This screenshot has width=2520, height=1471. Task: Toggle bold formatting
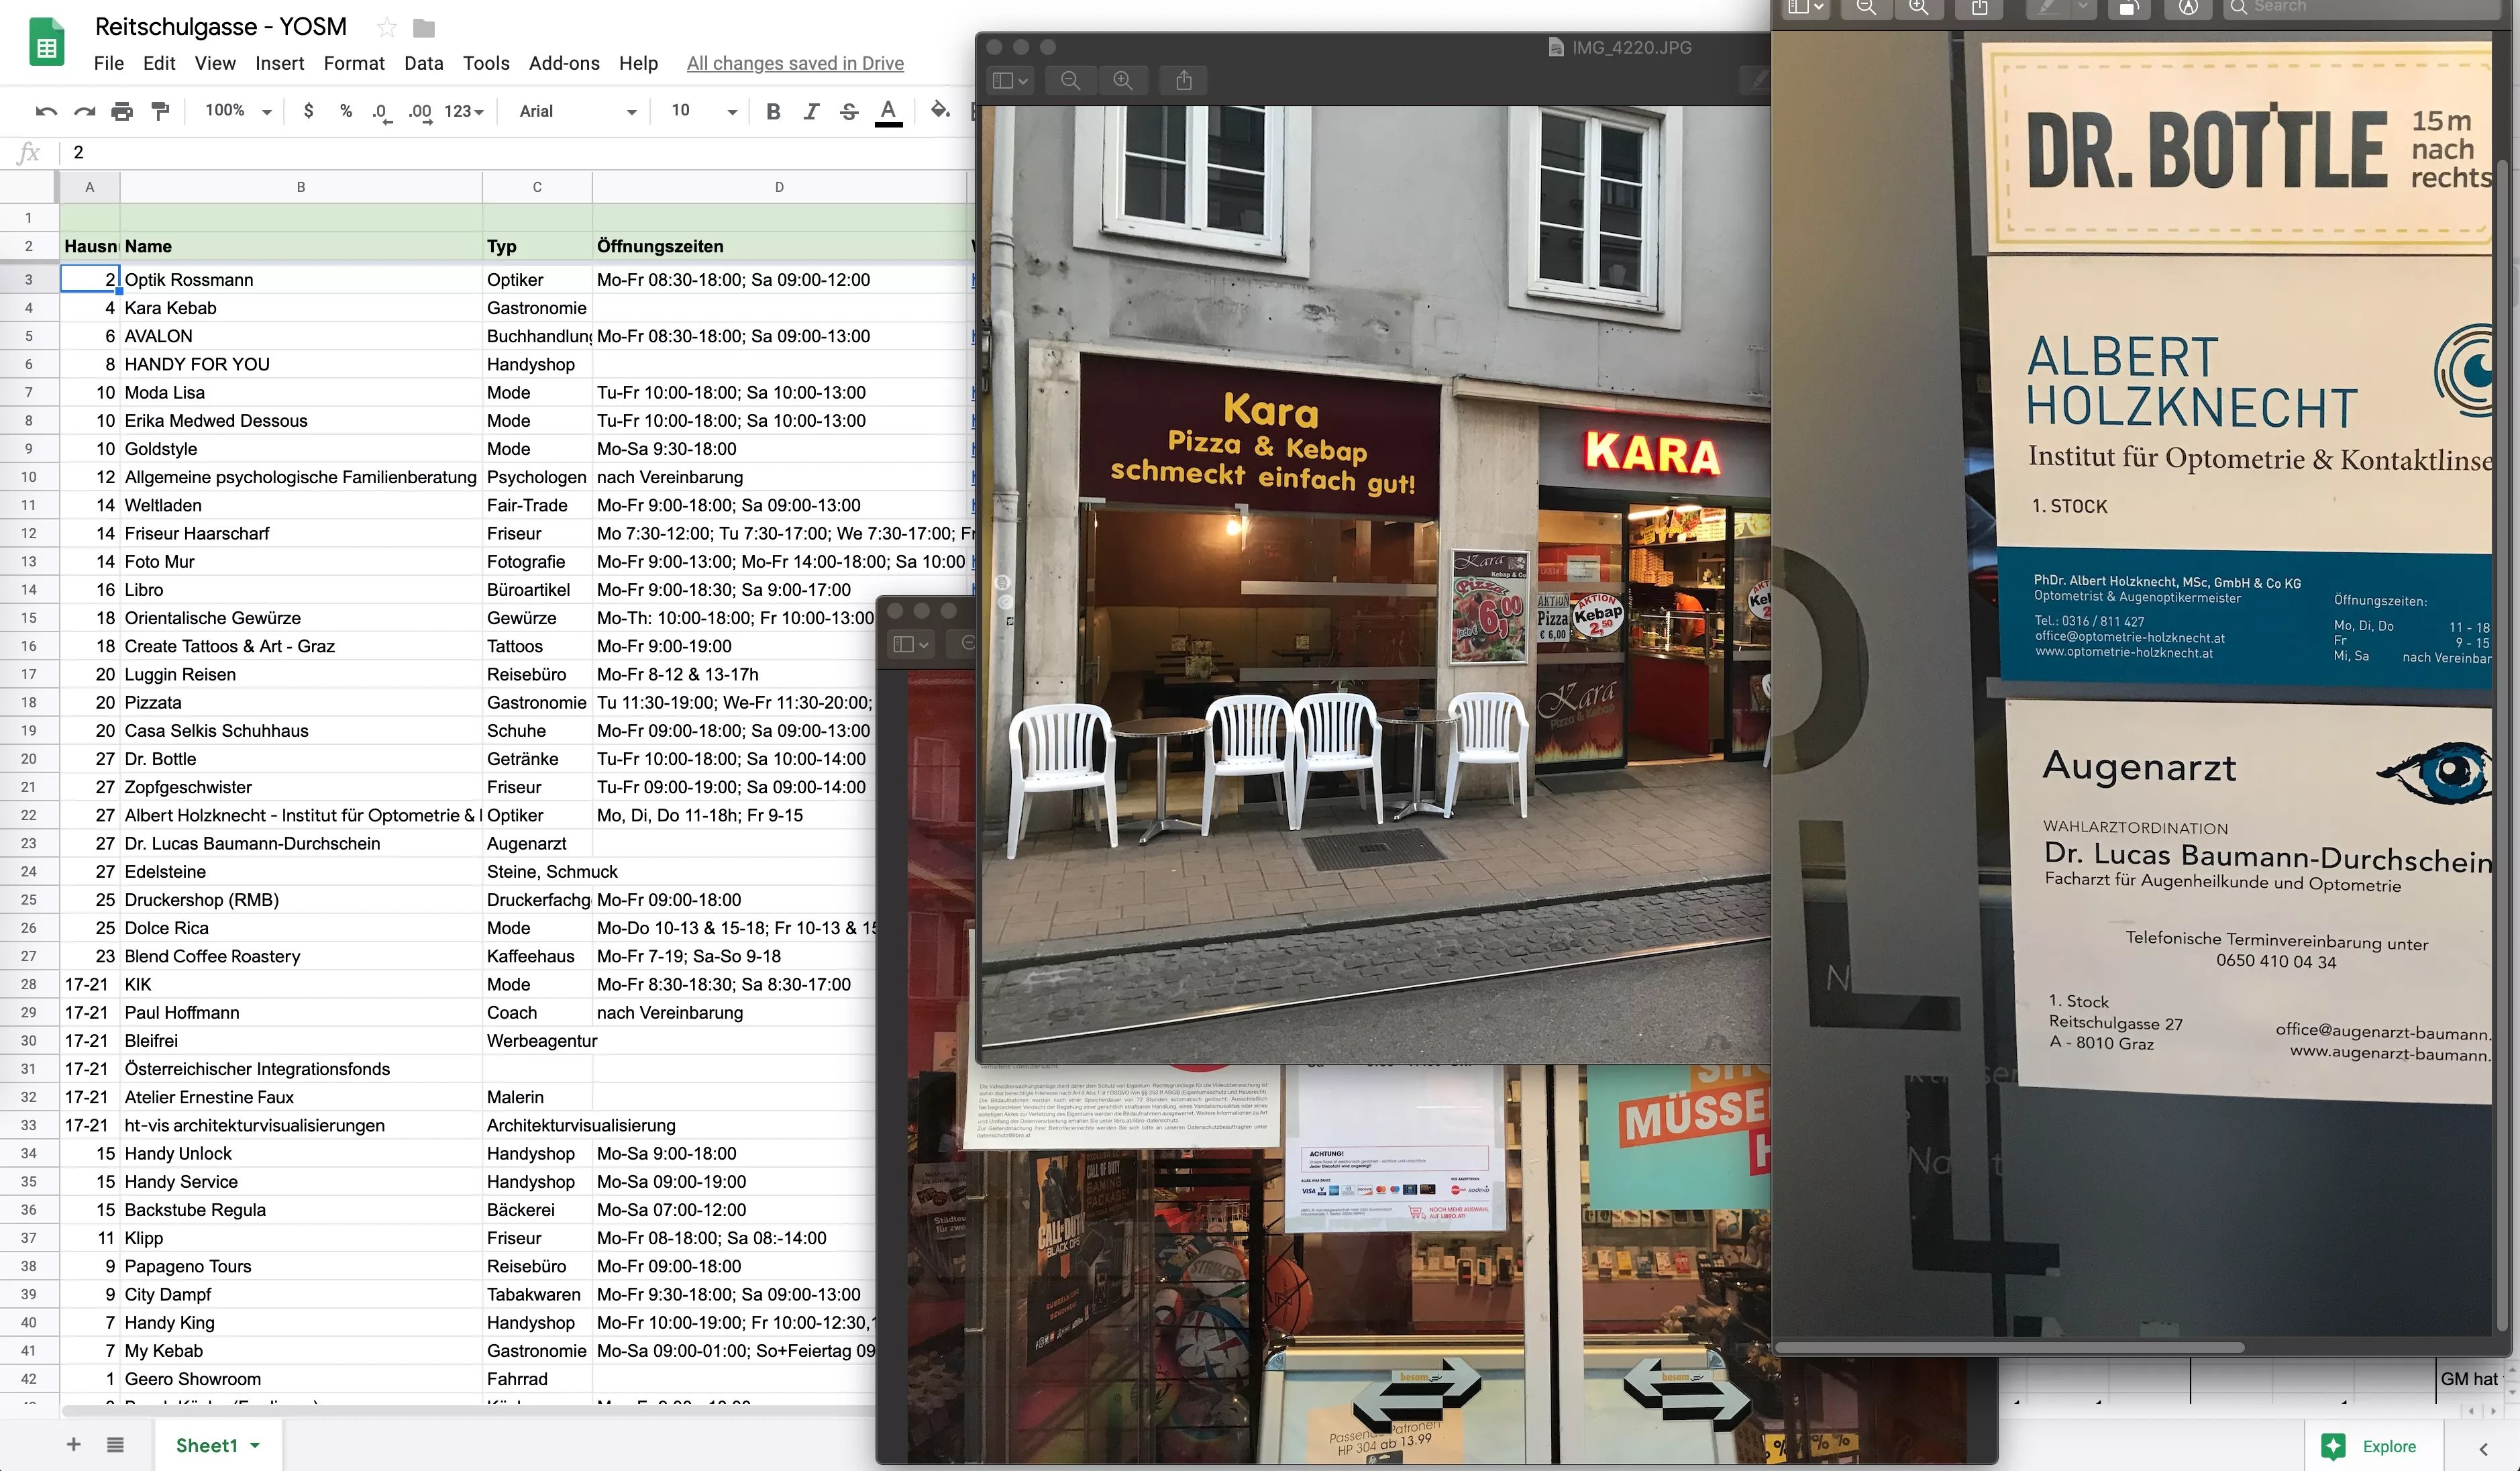(x=773, y=111)
